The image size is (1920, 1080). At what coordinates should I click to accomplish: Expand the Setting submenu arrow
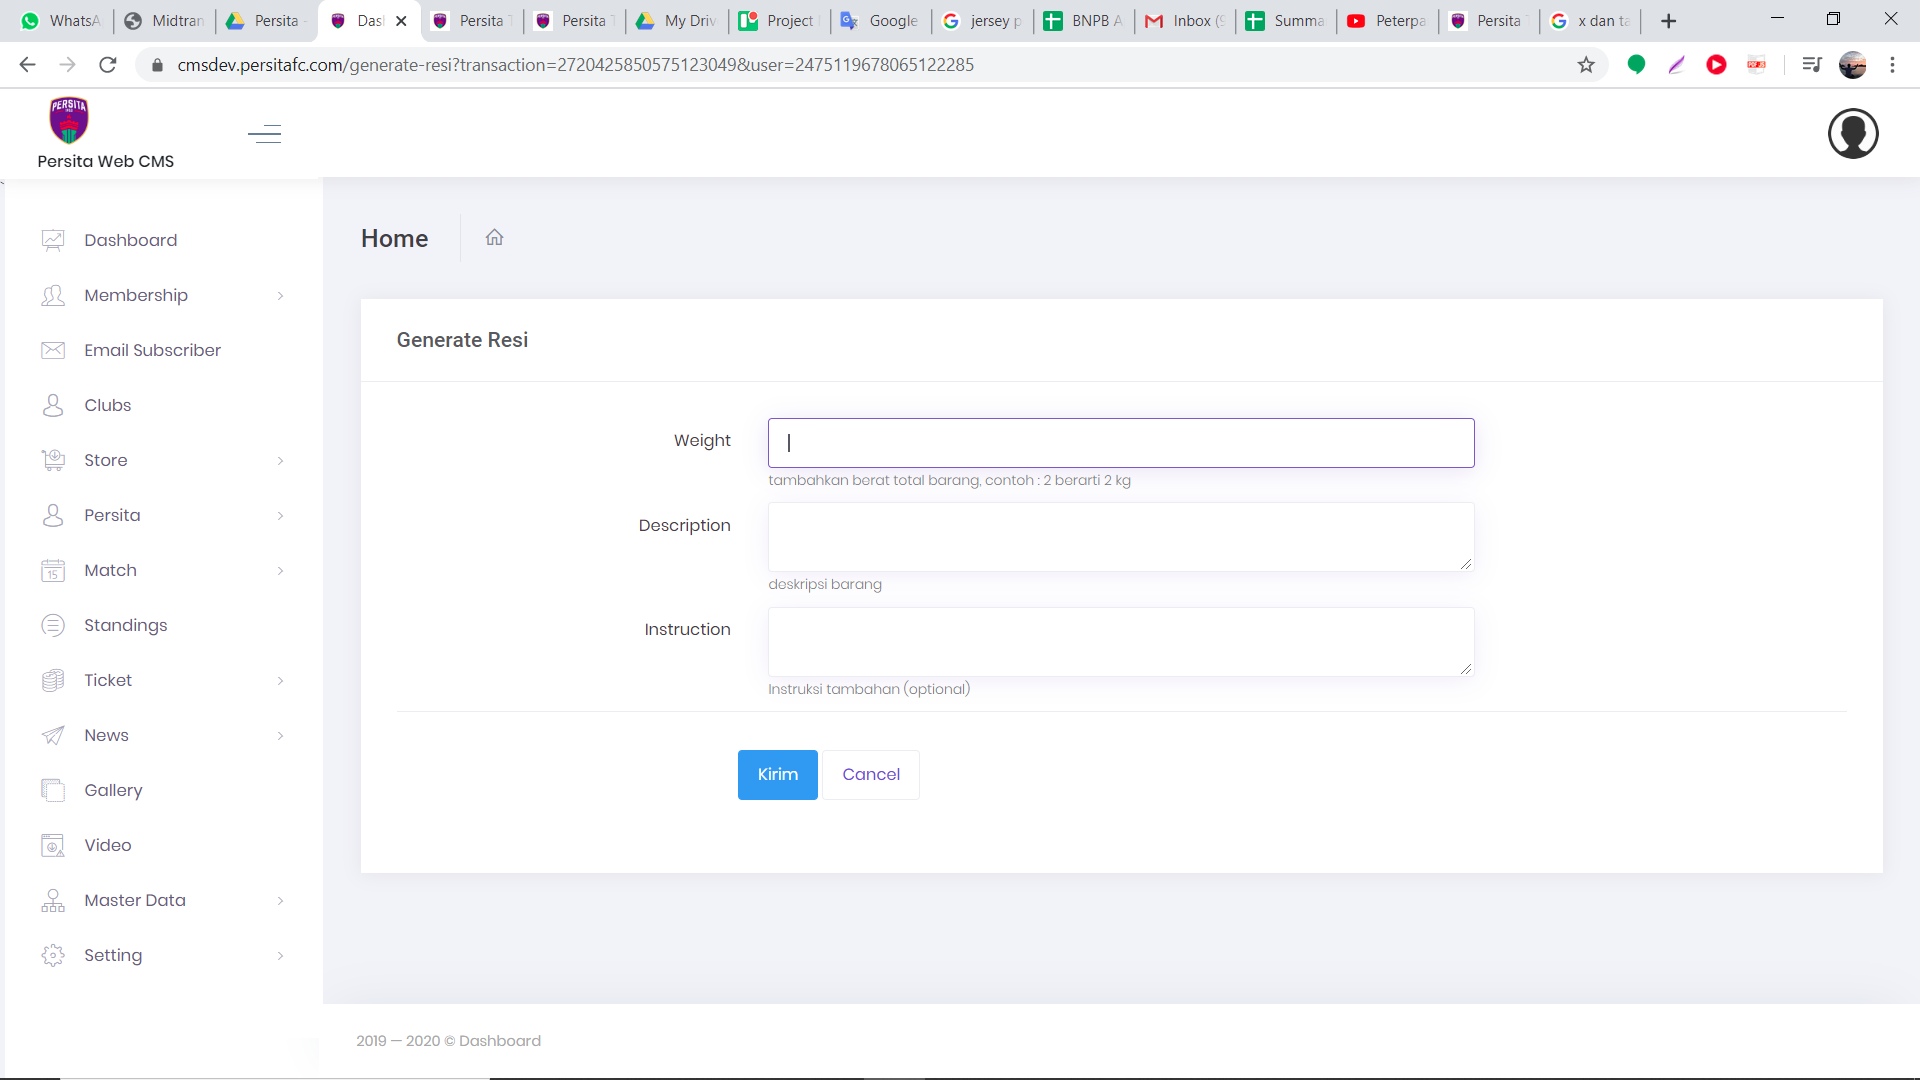coord(280,956)
